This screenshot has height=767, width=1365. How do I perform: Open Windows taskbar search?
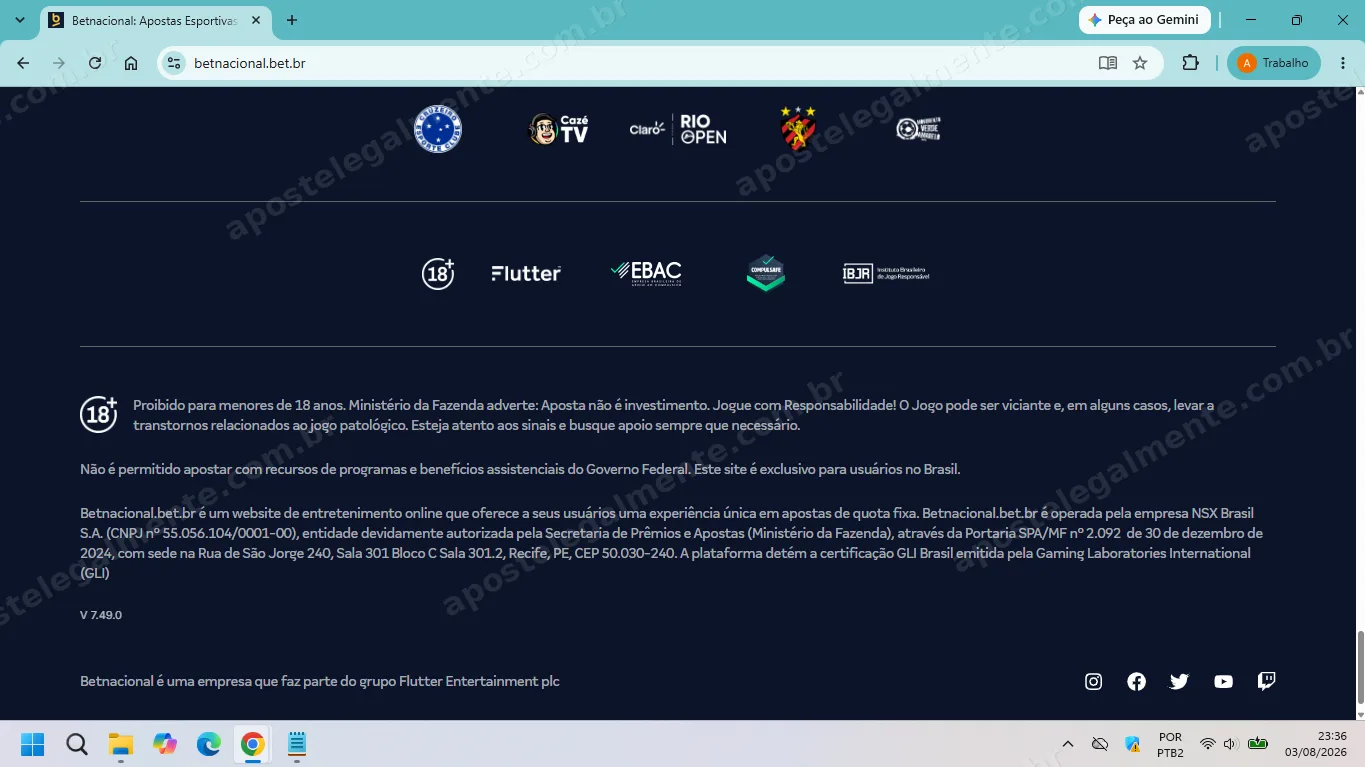[x=77, y=744]
